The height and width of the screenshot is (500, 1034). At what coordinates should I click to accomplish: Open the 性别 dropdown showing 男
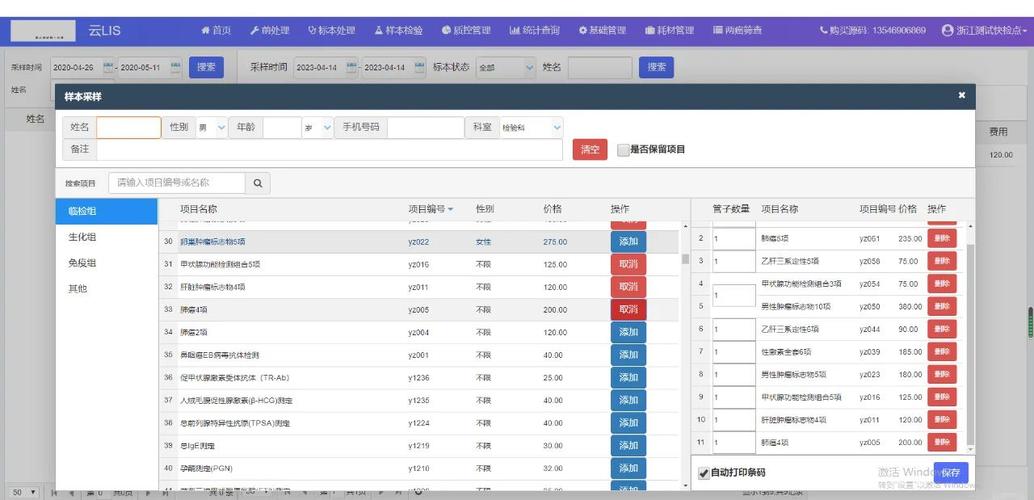point(212,128)
